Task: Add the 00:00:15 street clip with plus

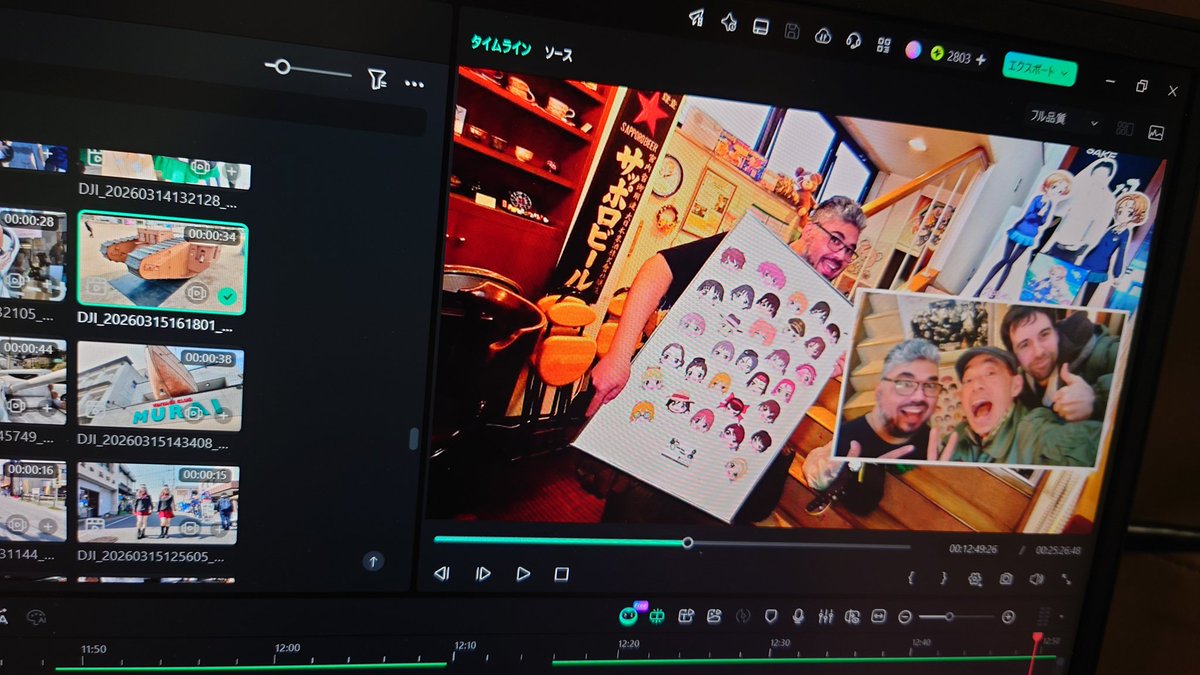Action: point(220,528)
